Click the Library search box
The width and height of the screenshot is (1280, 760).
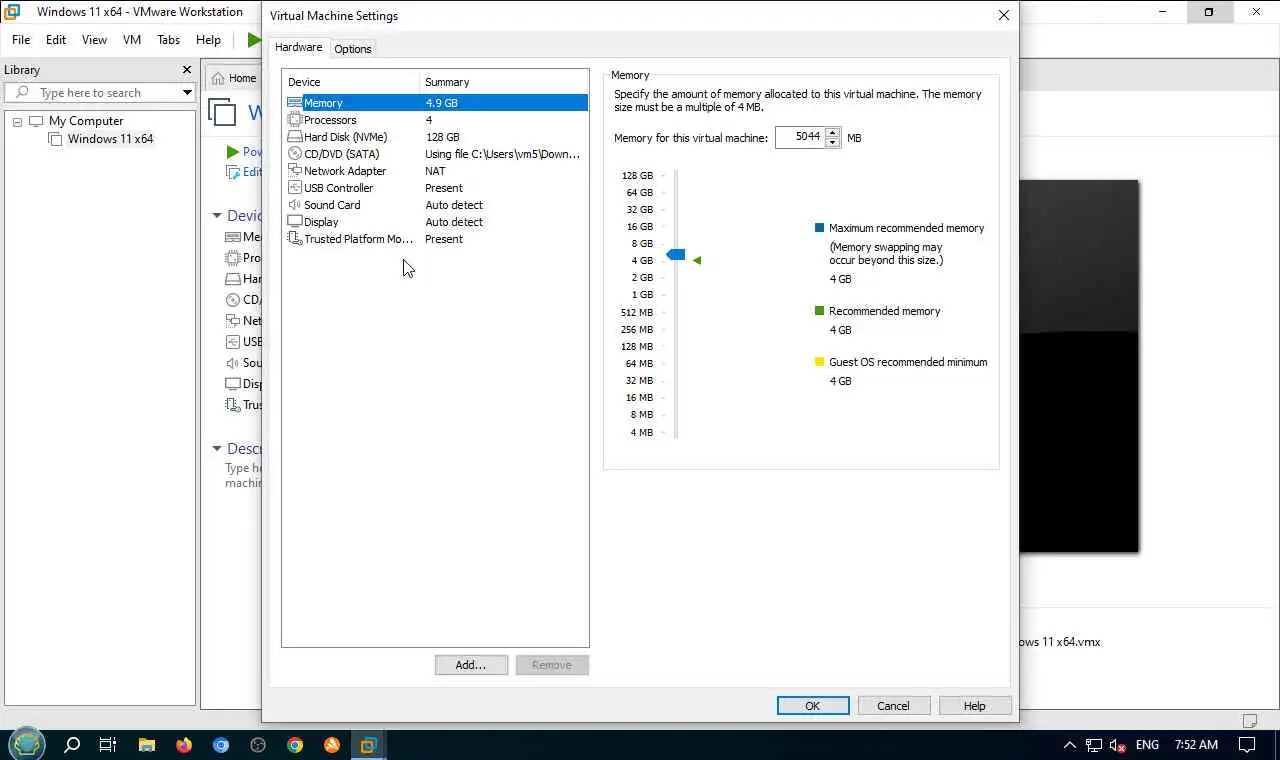tap(100, 93)
